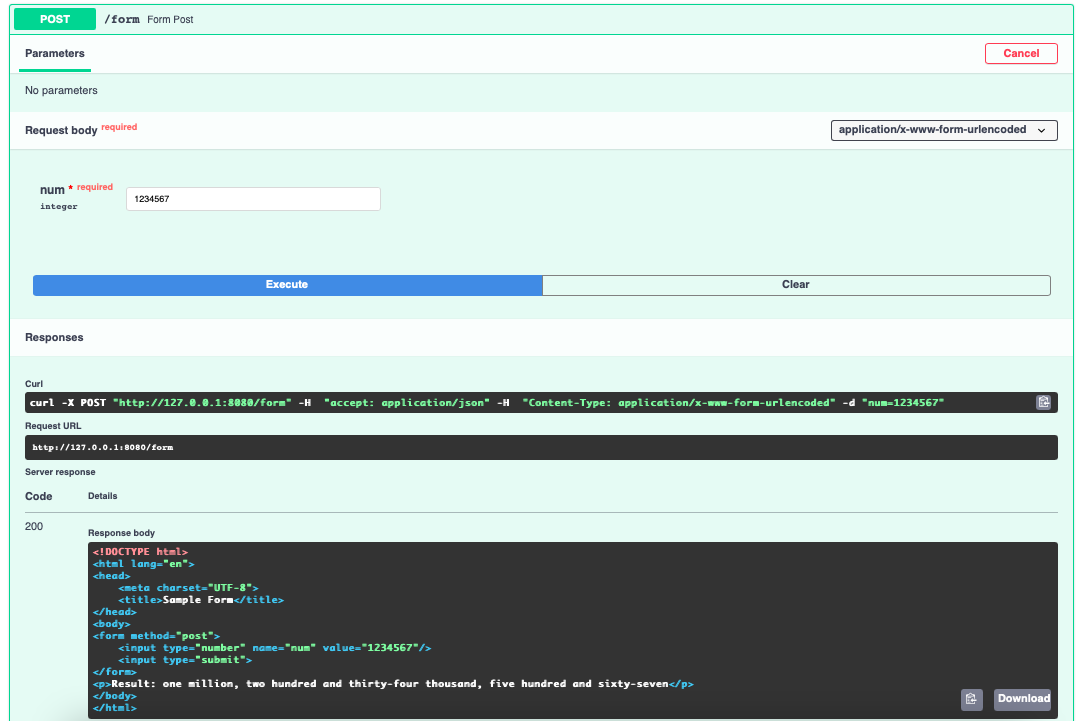Viewport: 1086px width, 721px height.
Task: Cancel the try-it-out mode
Action: pos(1021,53)
